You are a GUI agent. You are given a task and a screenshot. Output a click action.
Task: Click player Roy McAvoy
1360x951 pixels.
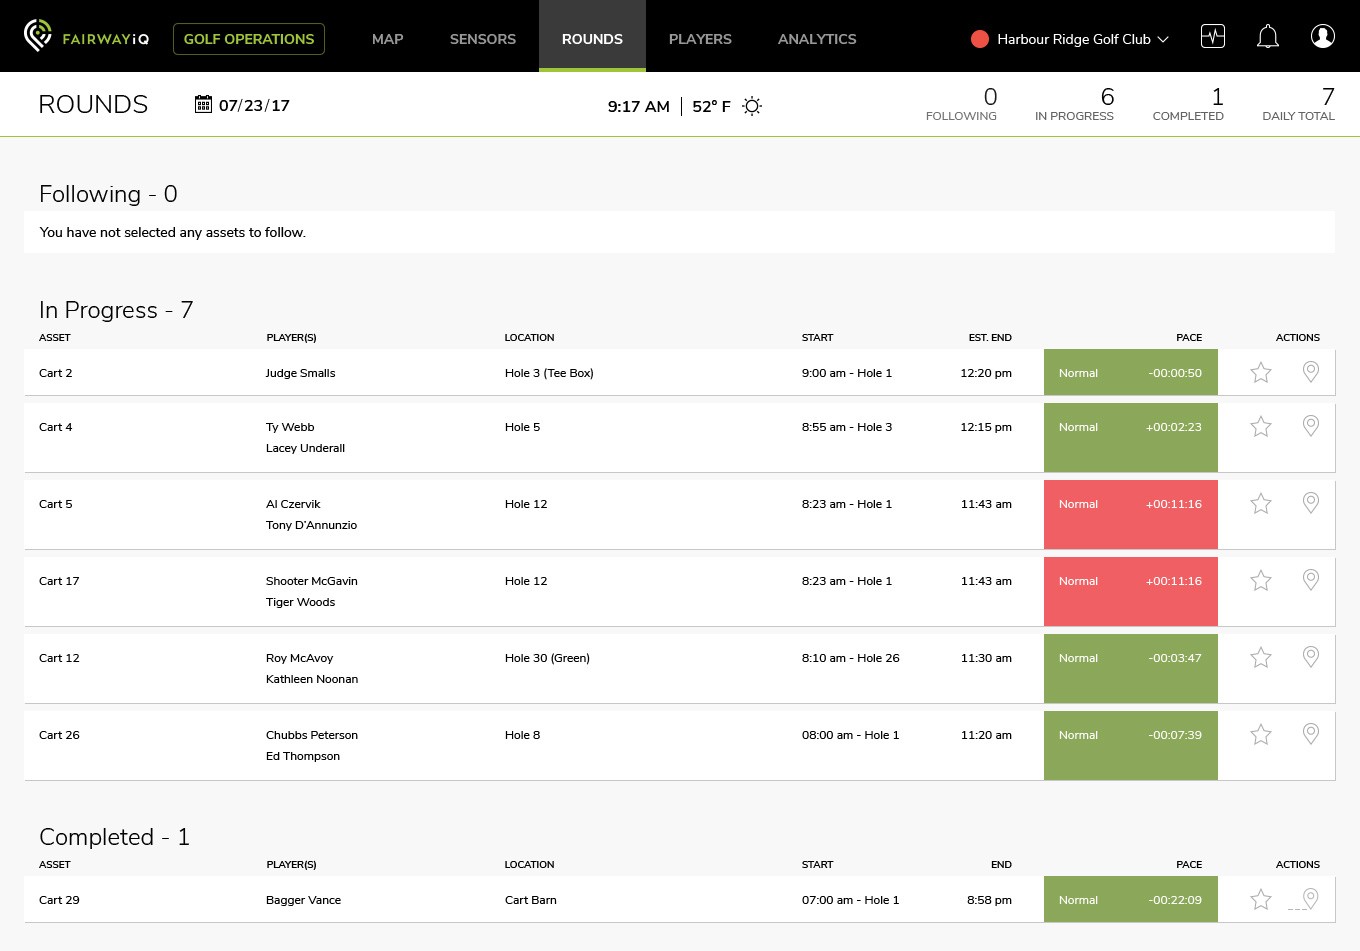pos(299,658)
